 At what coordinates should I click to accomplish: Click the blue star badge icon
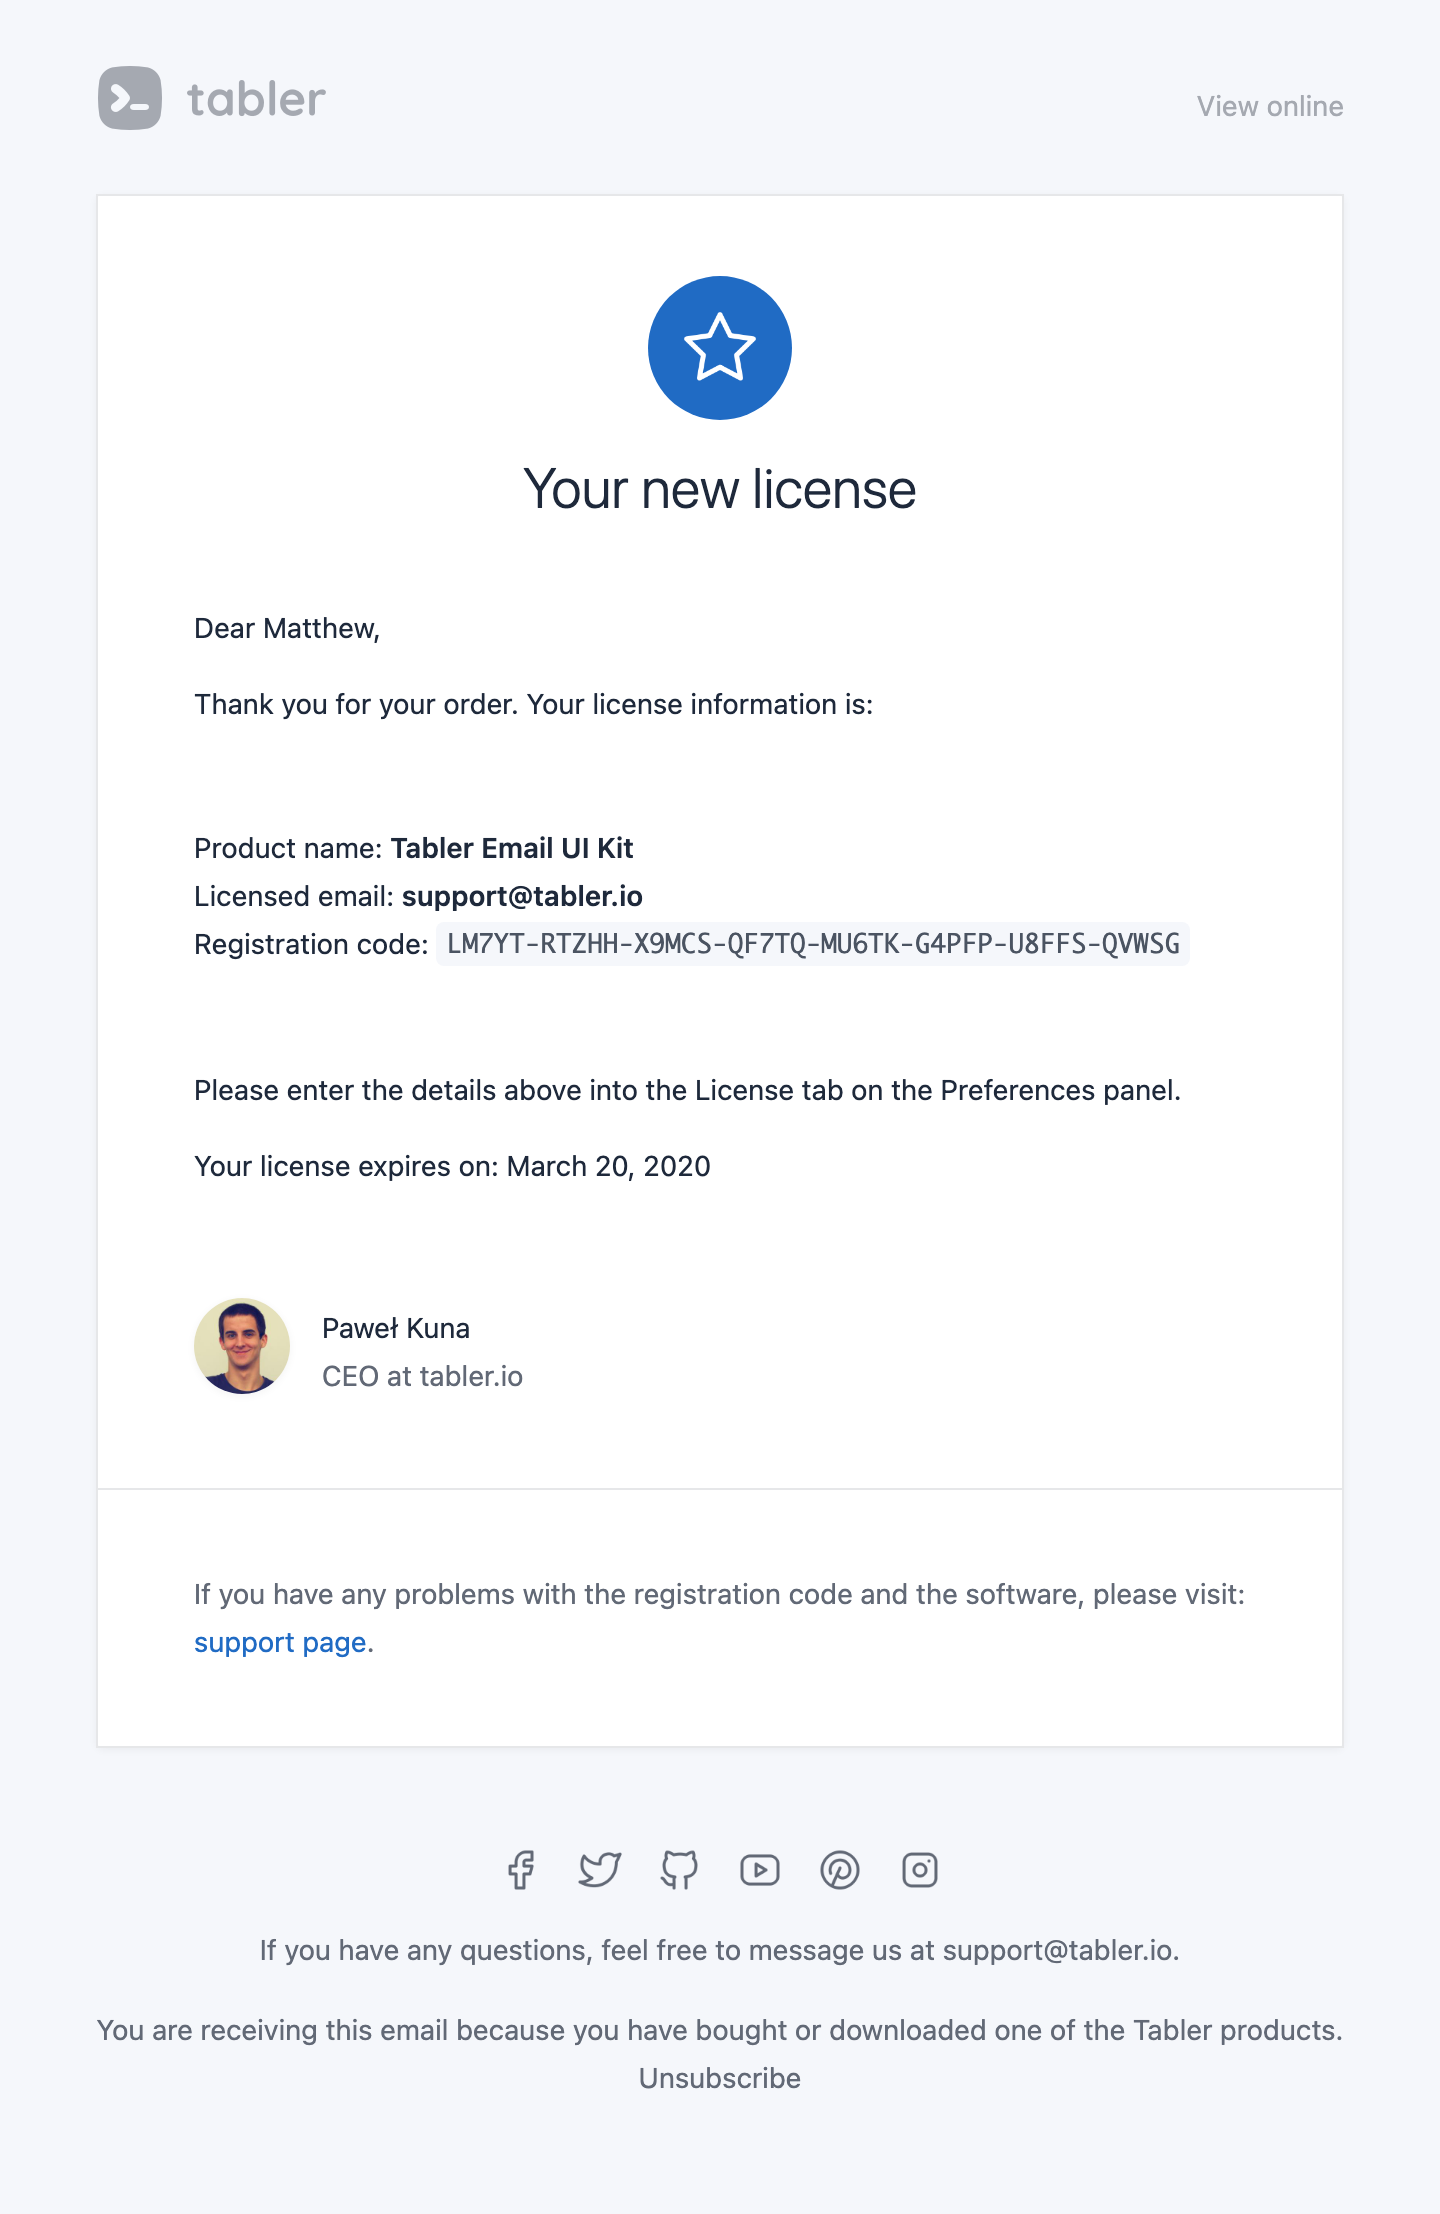[x=720, y=348]
